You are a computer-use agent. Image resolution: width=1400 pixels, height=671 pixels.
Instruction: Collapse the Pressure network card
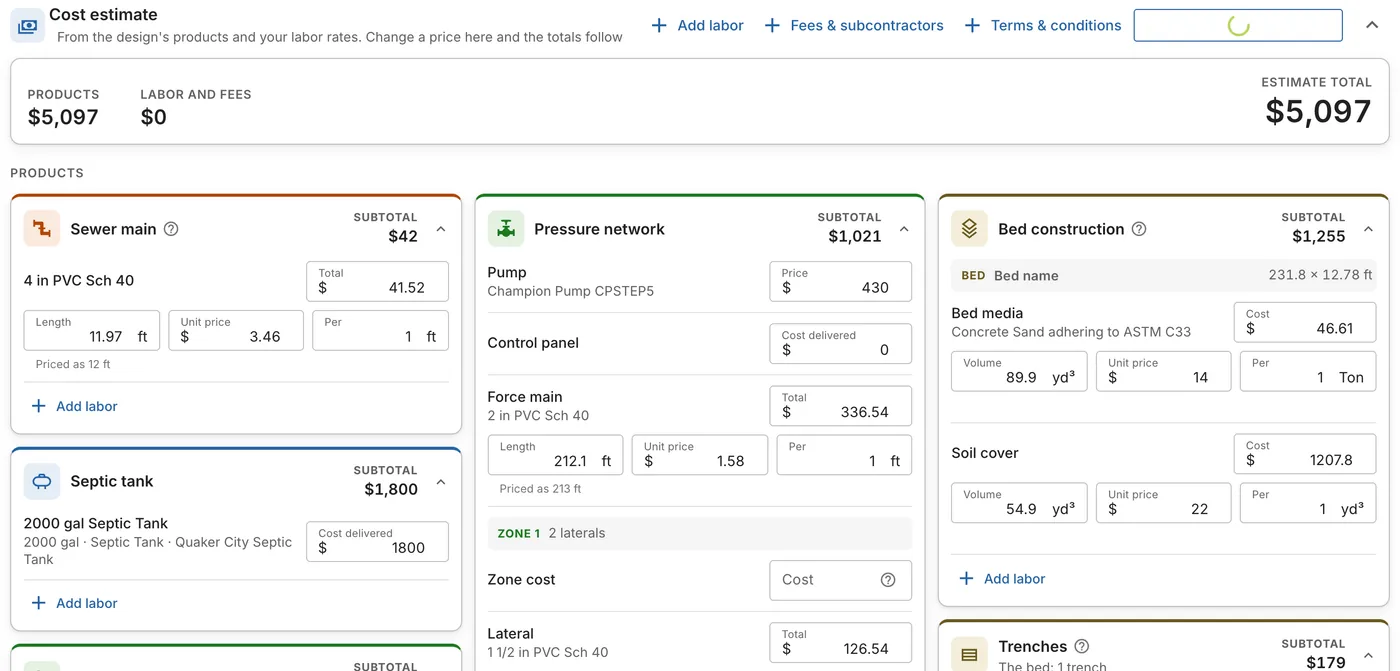point(904,230)
